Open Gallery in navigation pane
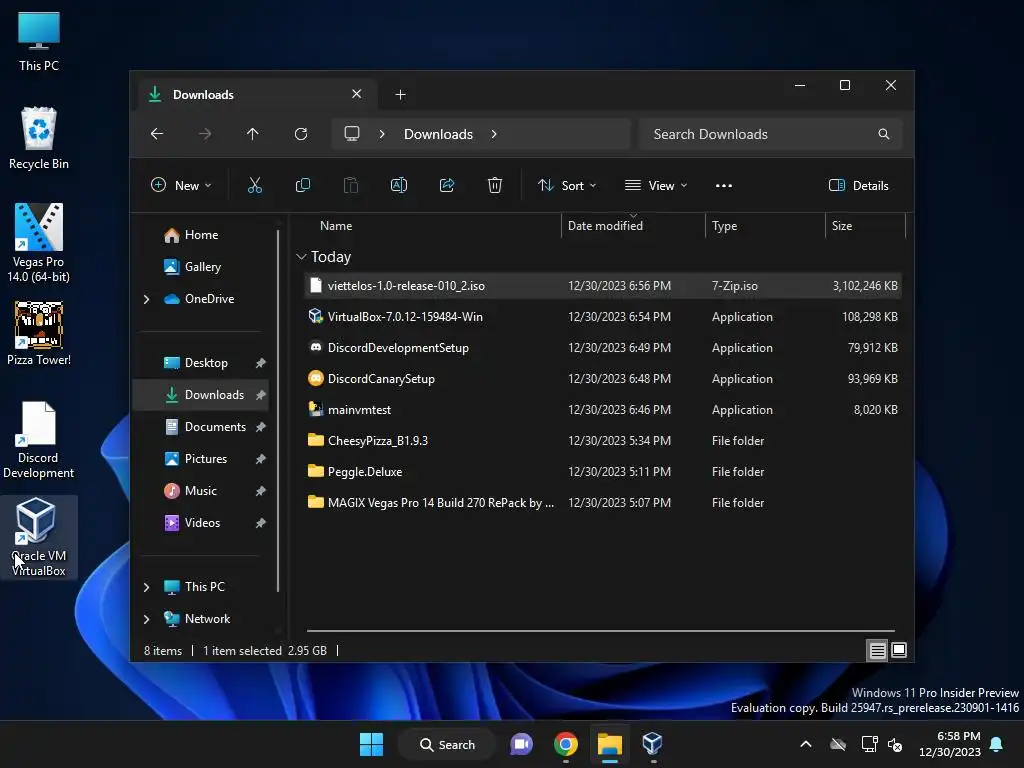 (x=202, y=266)
